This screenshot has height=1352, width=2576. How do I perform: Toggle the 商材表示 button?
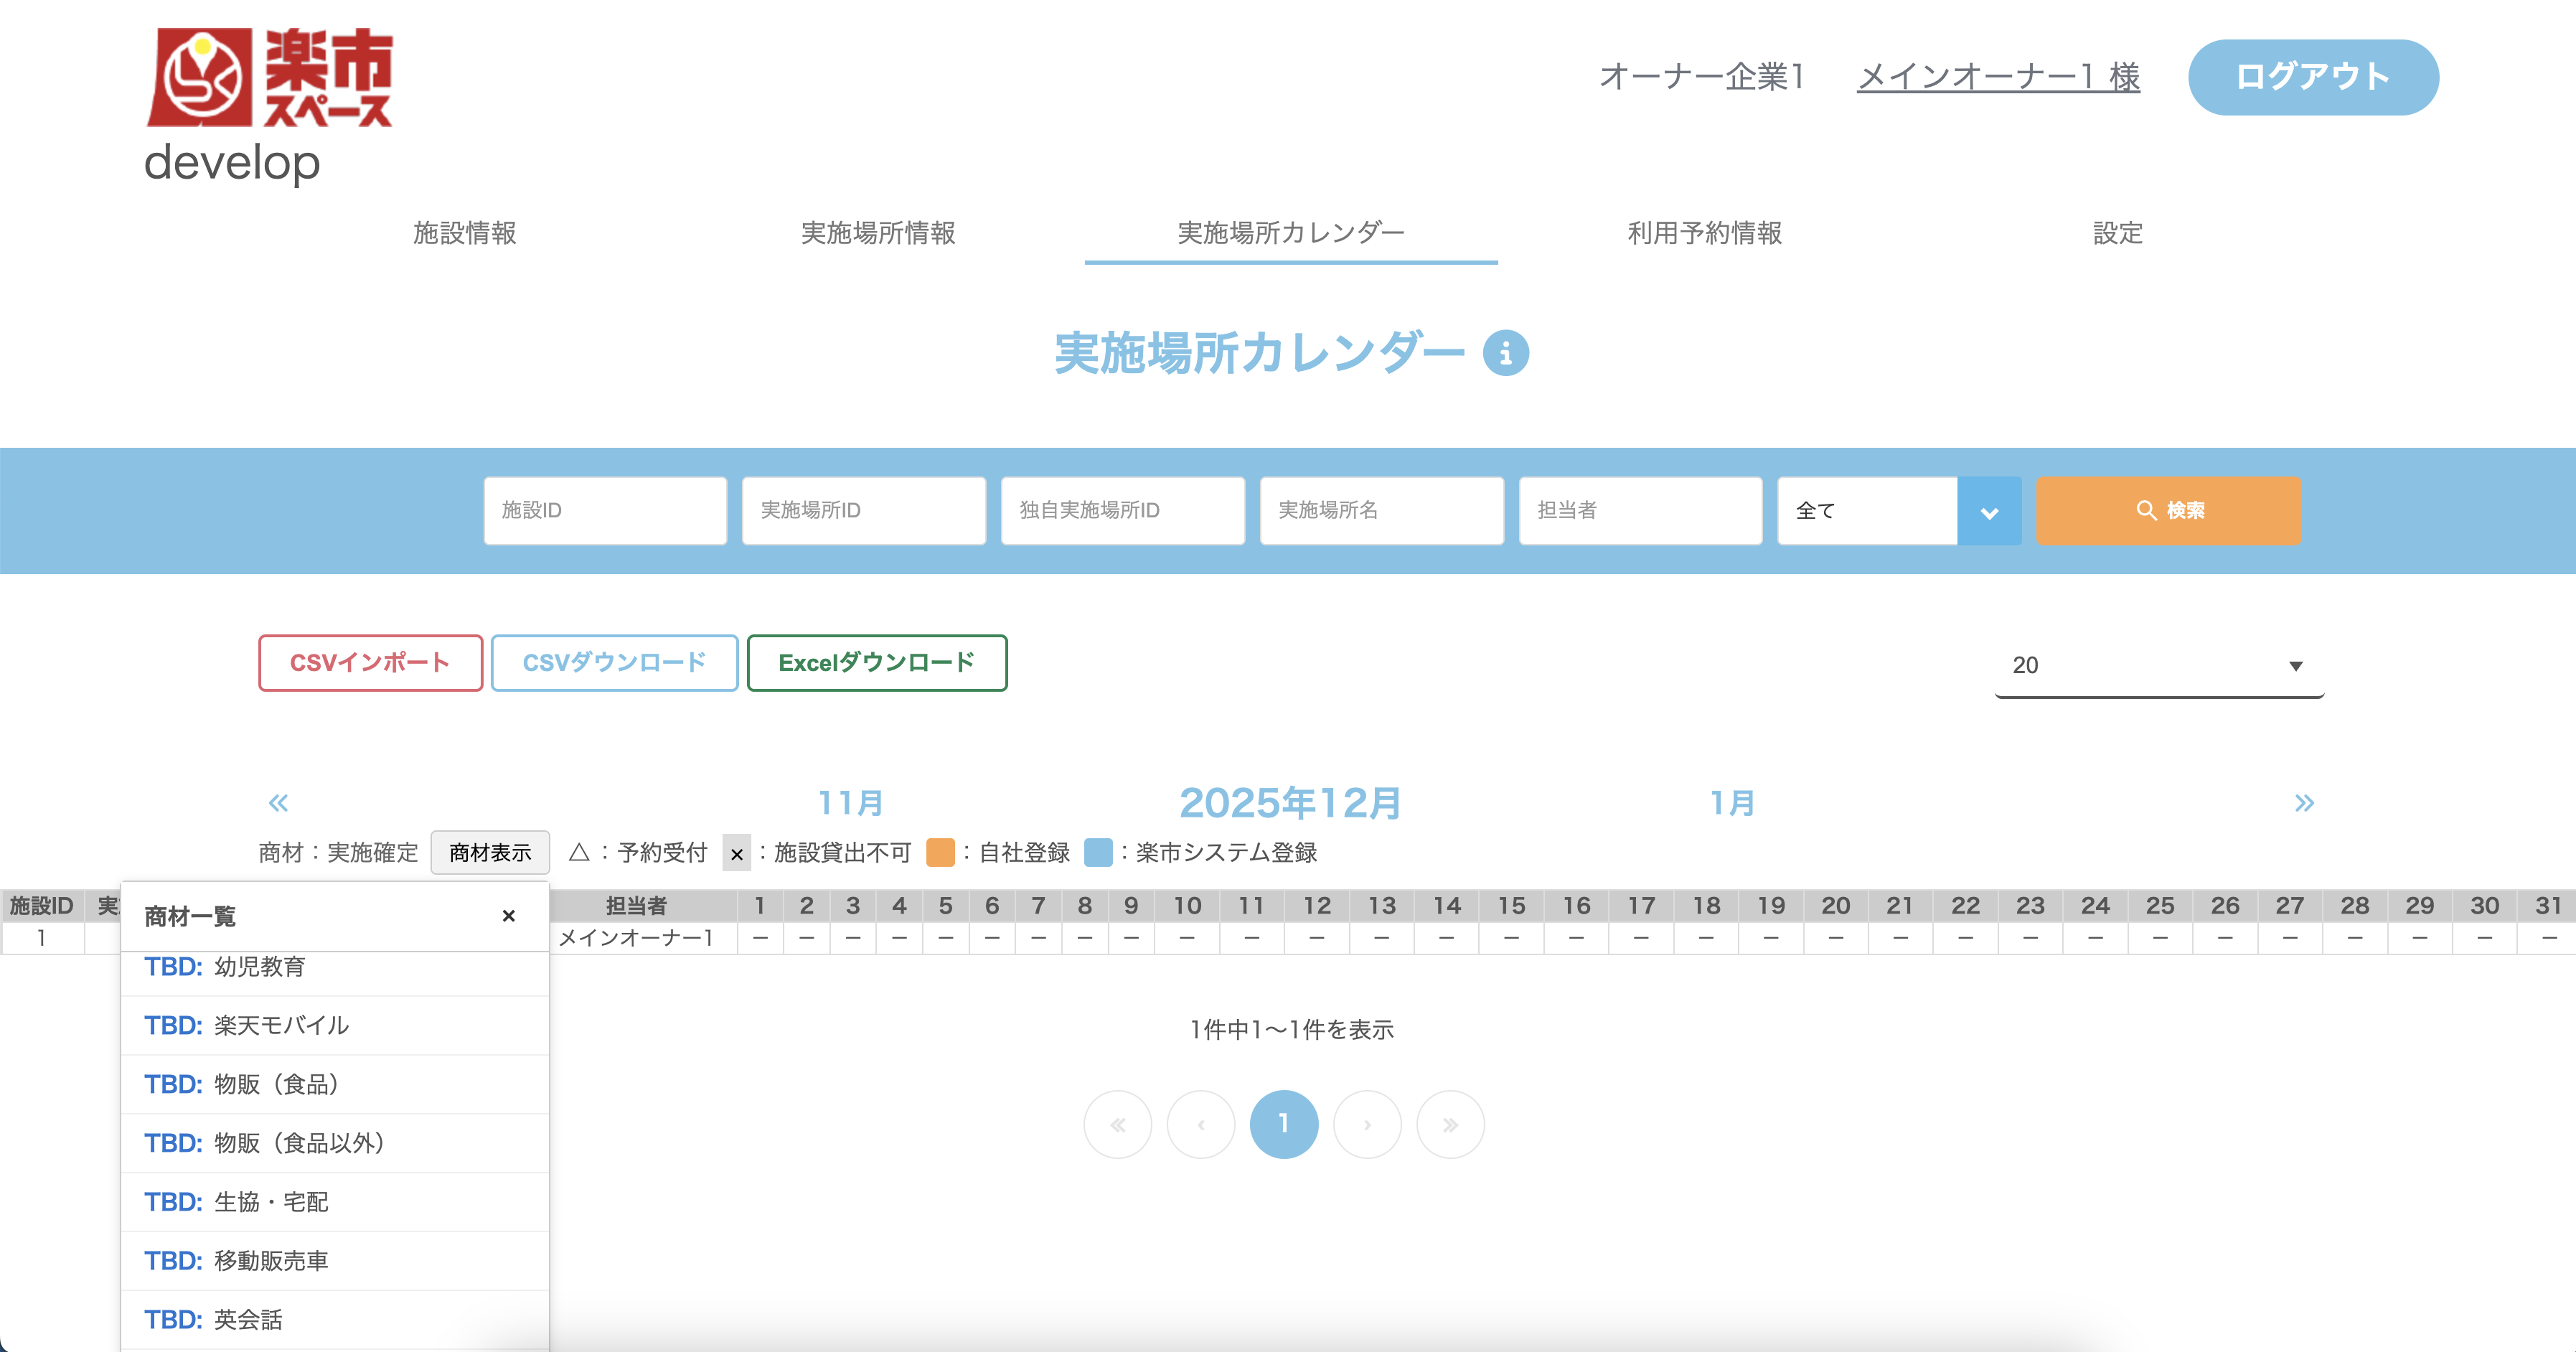click(x=490, y=852)
